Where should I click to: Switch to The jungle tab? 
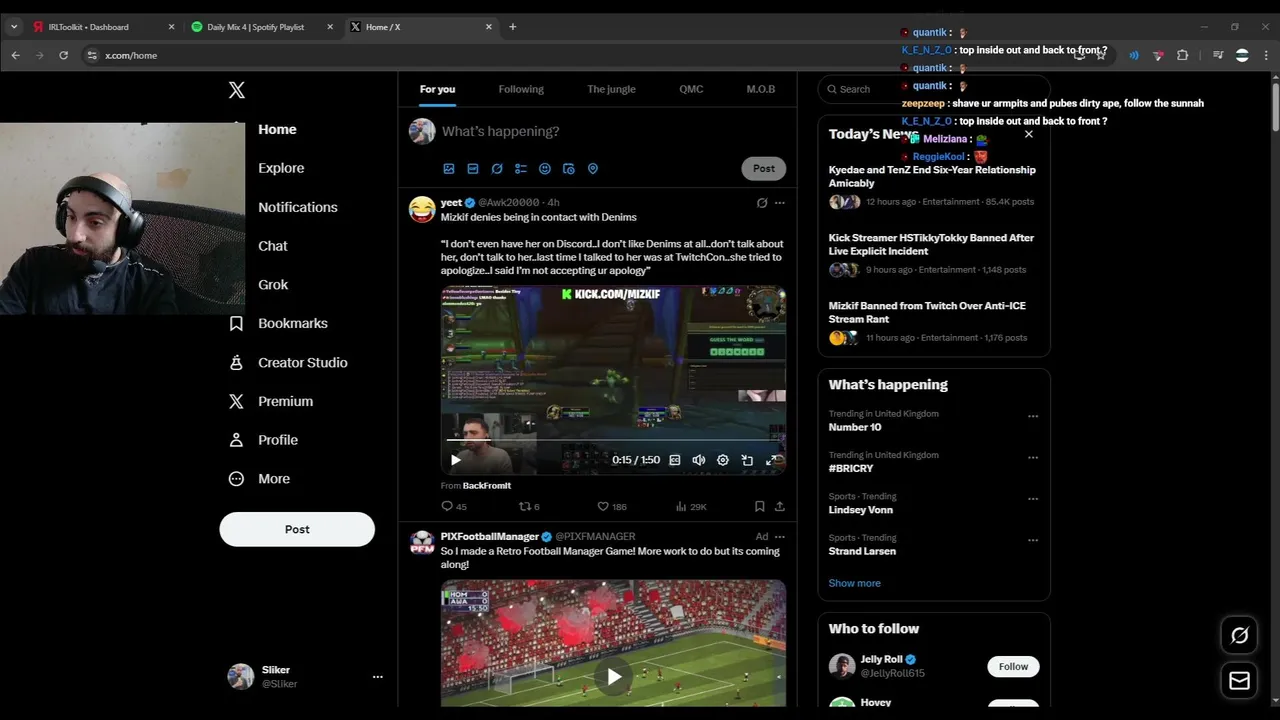[611, 89]
